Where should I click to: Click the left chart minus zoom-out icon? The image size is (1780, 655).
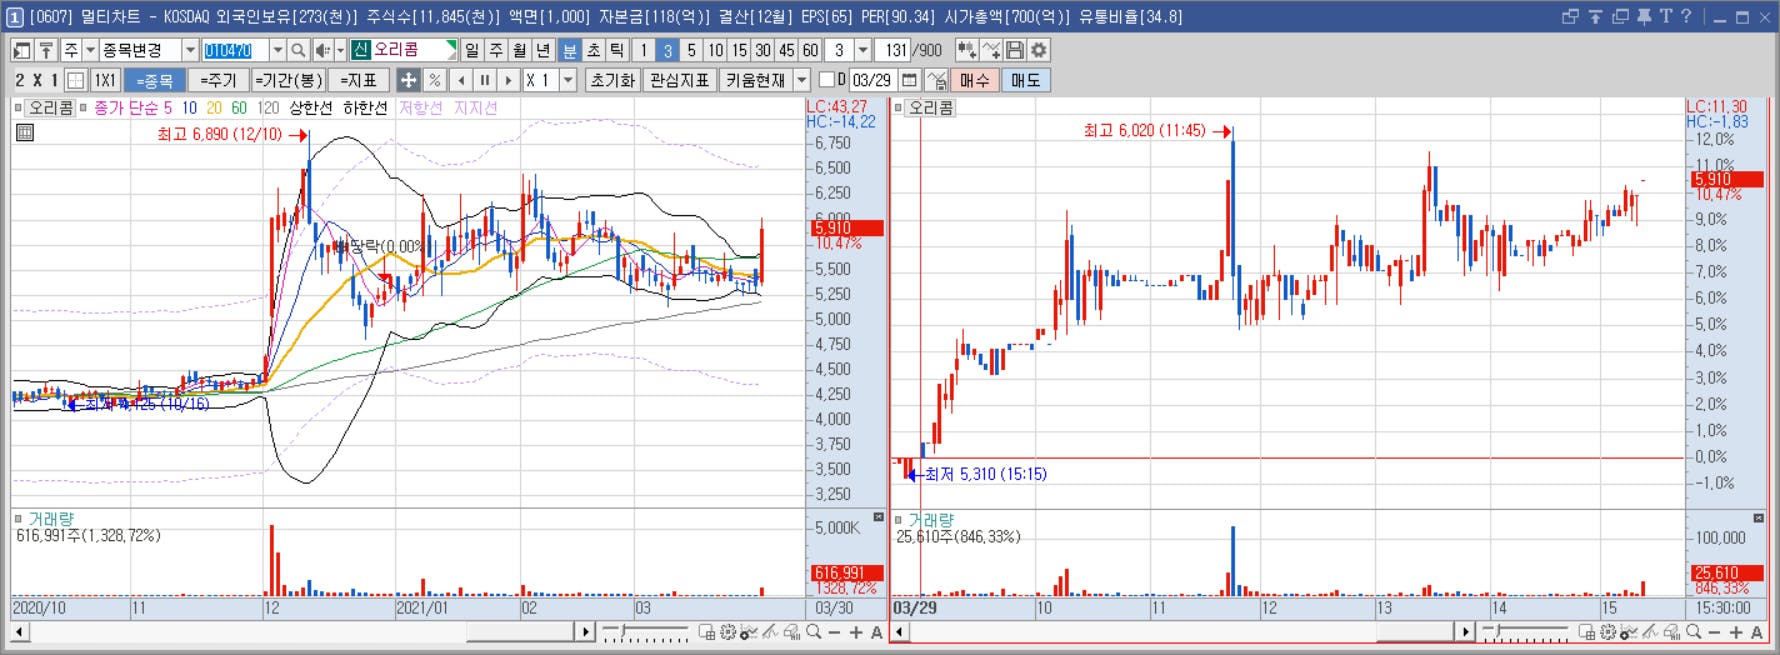pos(835,632)
